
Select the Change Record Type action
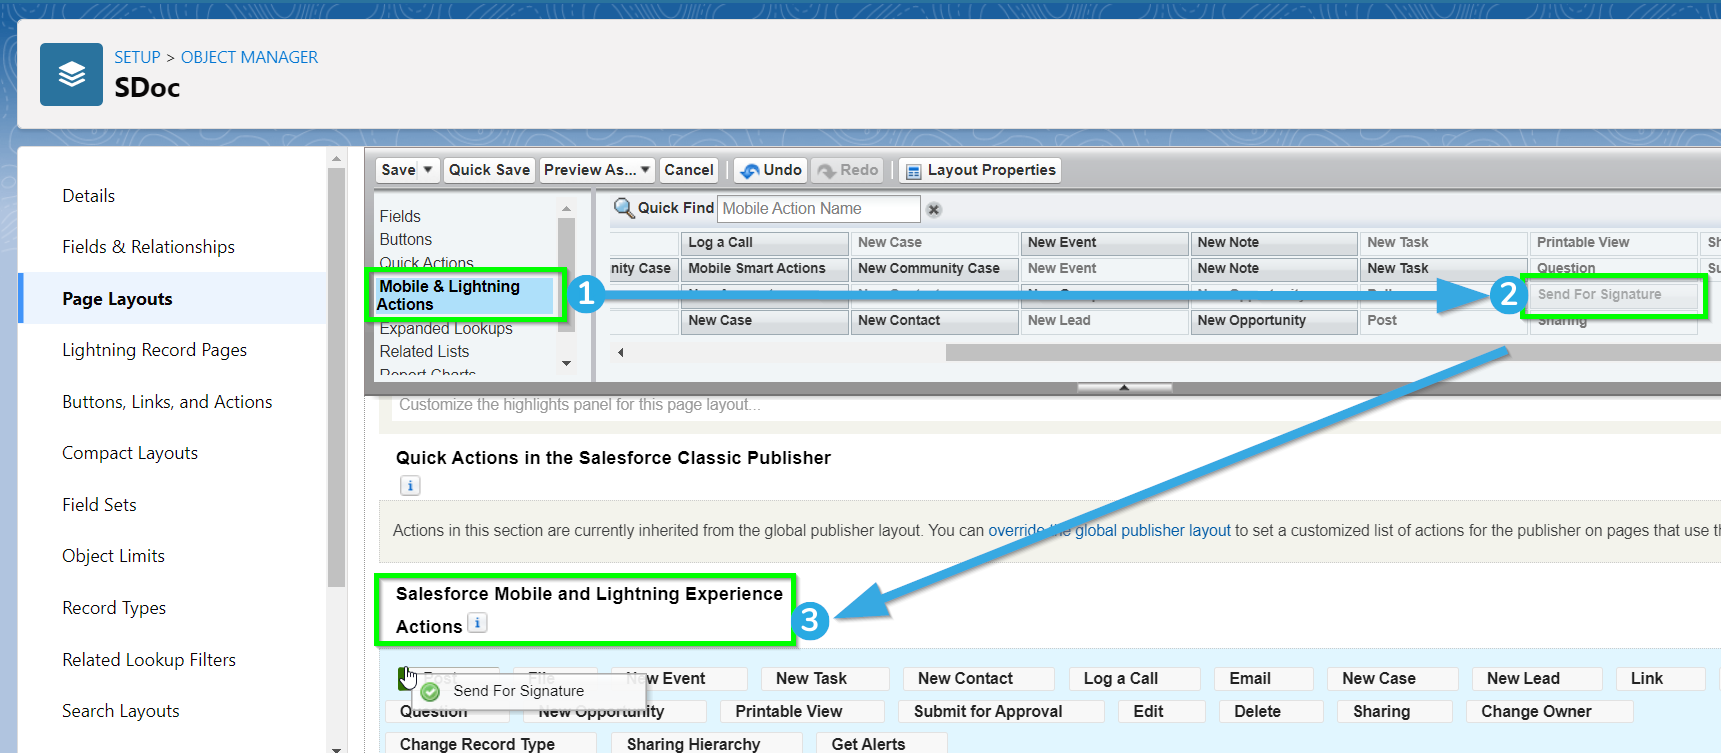pyautogui.click(x=491, y=744)
